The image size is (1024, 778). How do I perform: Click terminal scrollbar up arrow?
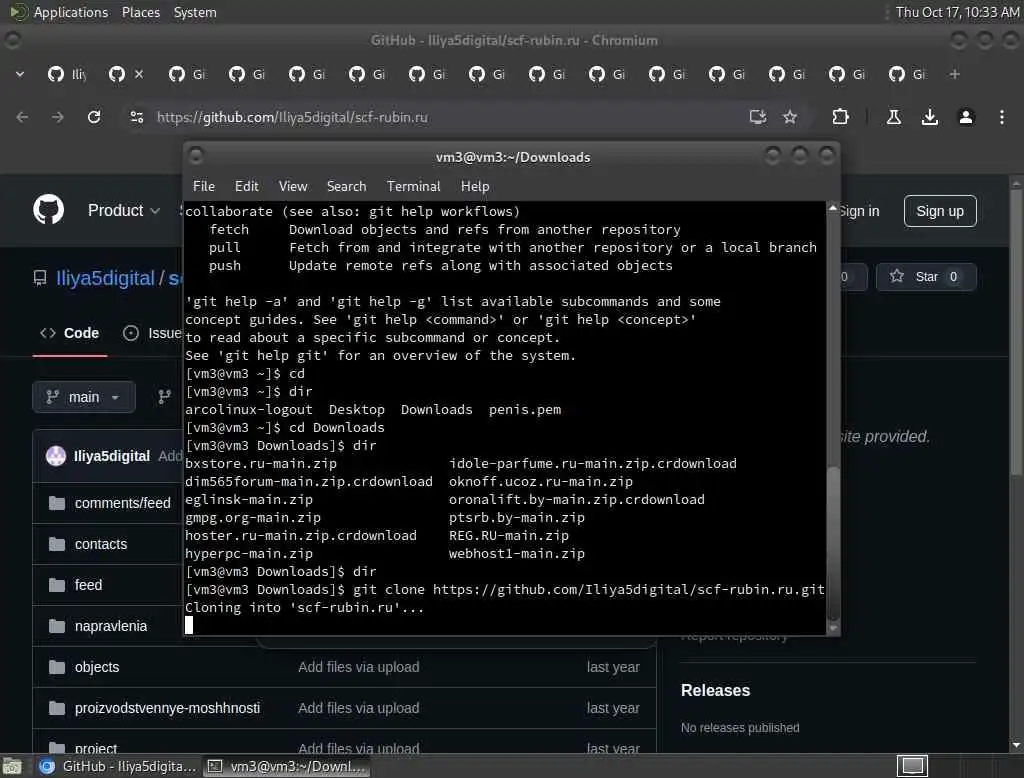click(x=833, y=208)
